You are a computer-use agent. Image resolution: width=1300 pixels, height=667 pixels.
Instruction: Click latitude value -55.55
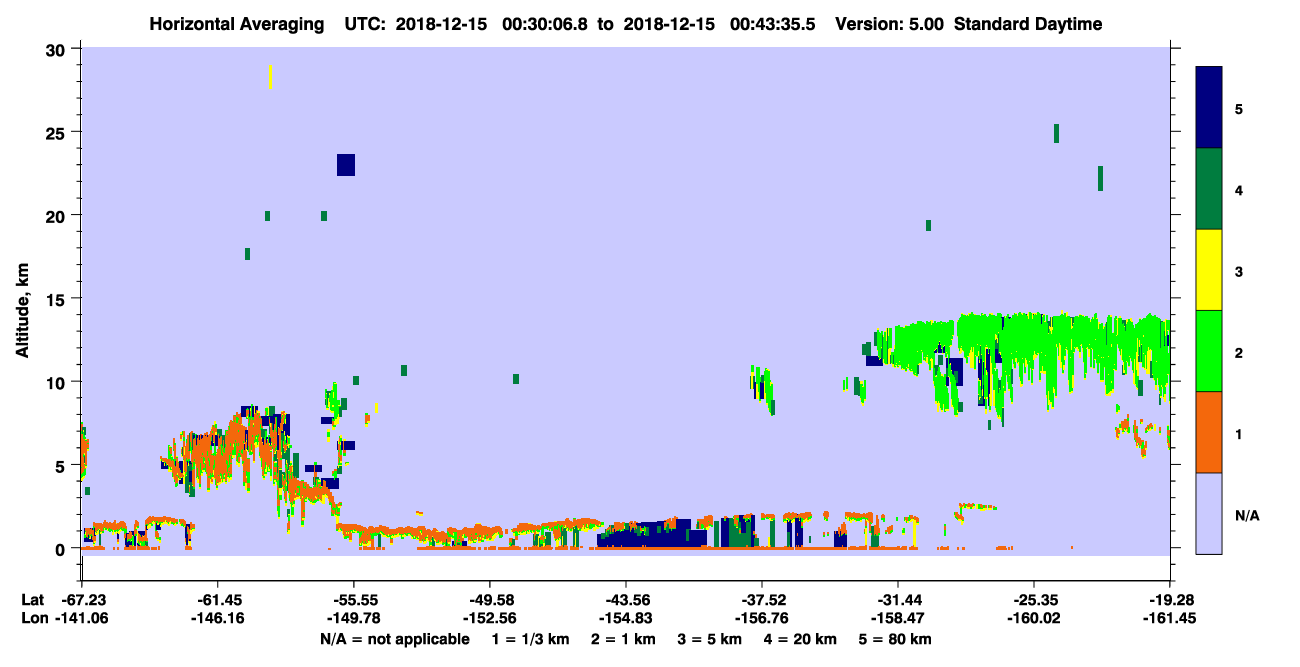pos(354,600)
